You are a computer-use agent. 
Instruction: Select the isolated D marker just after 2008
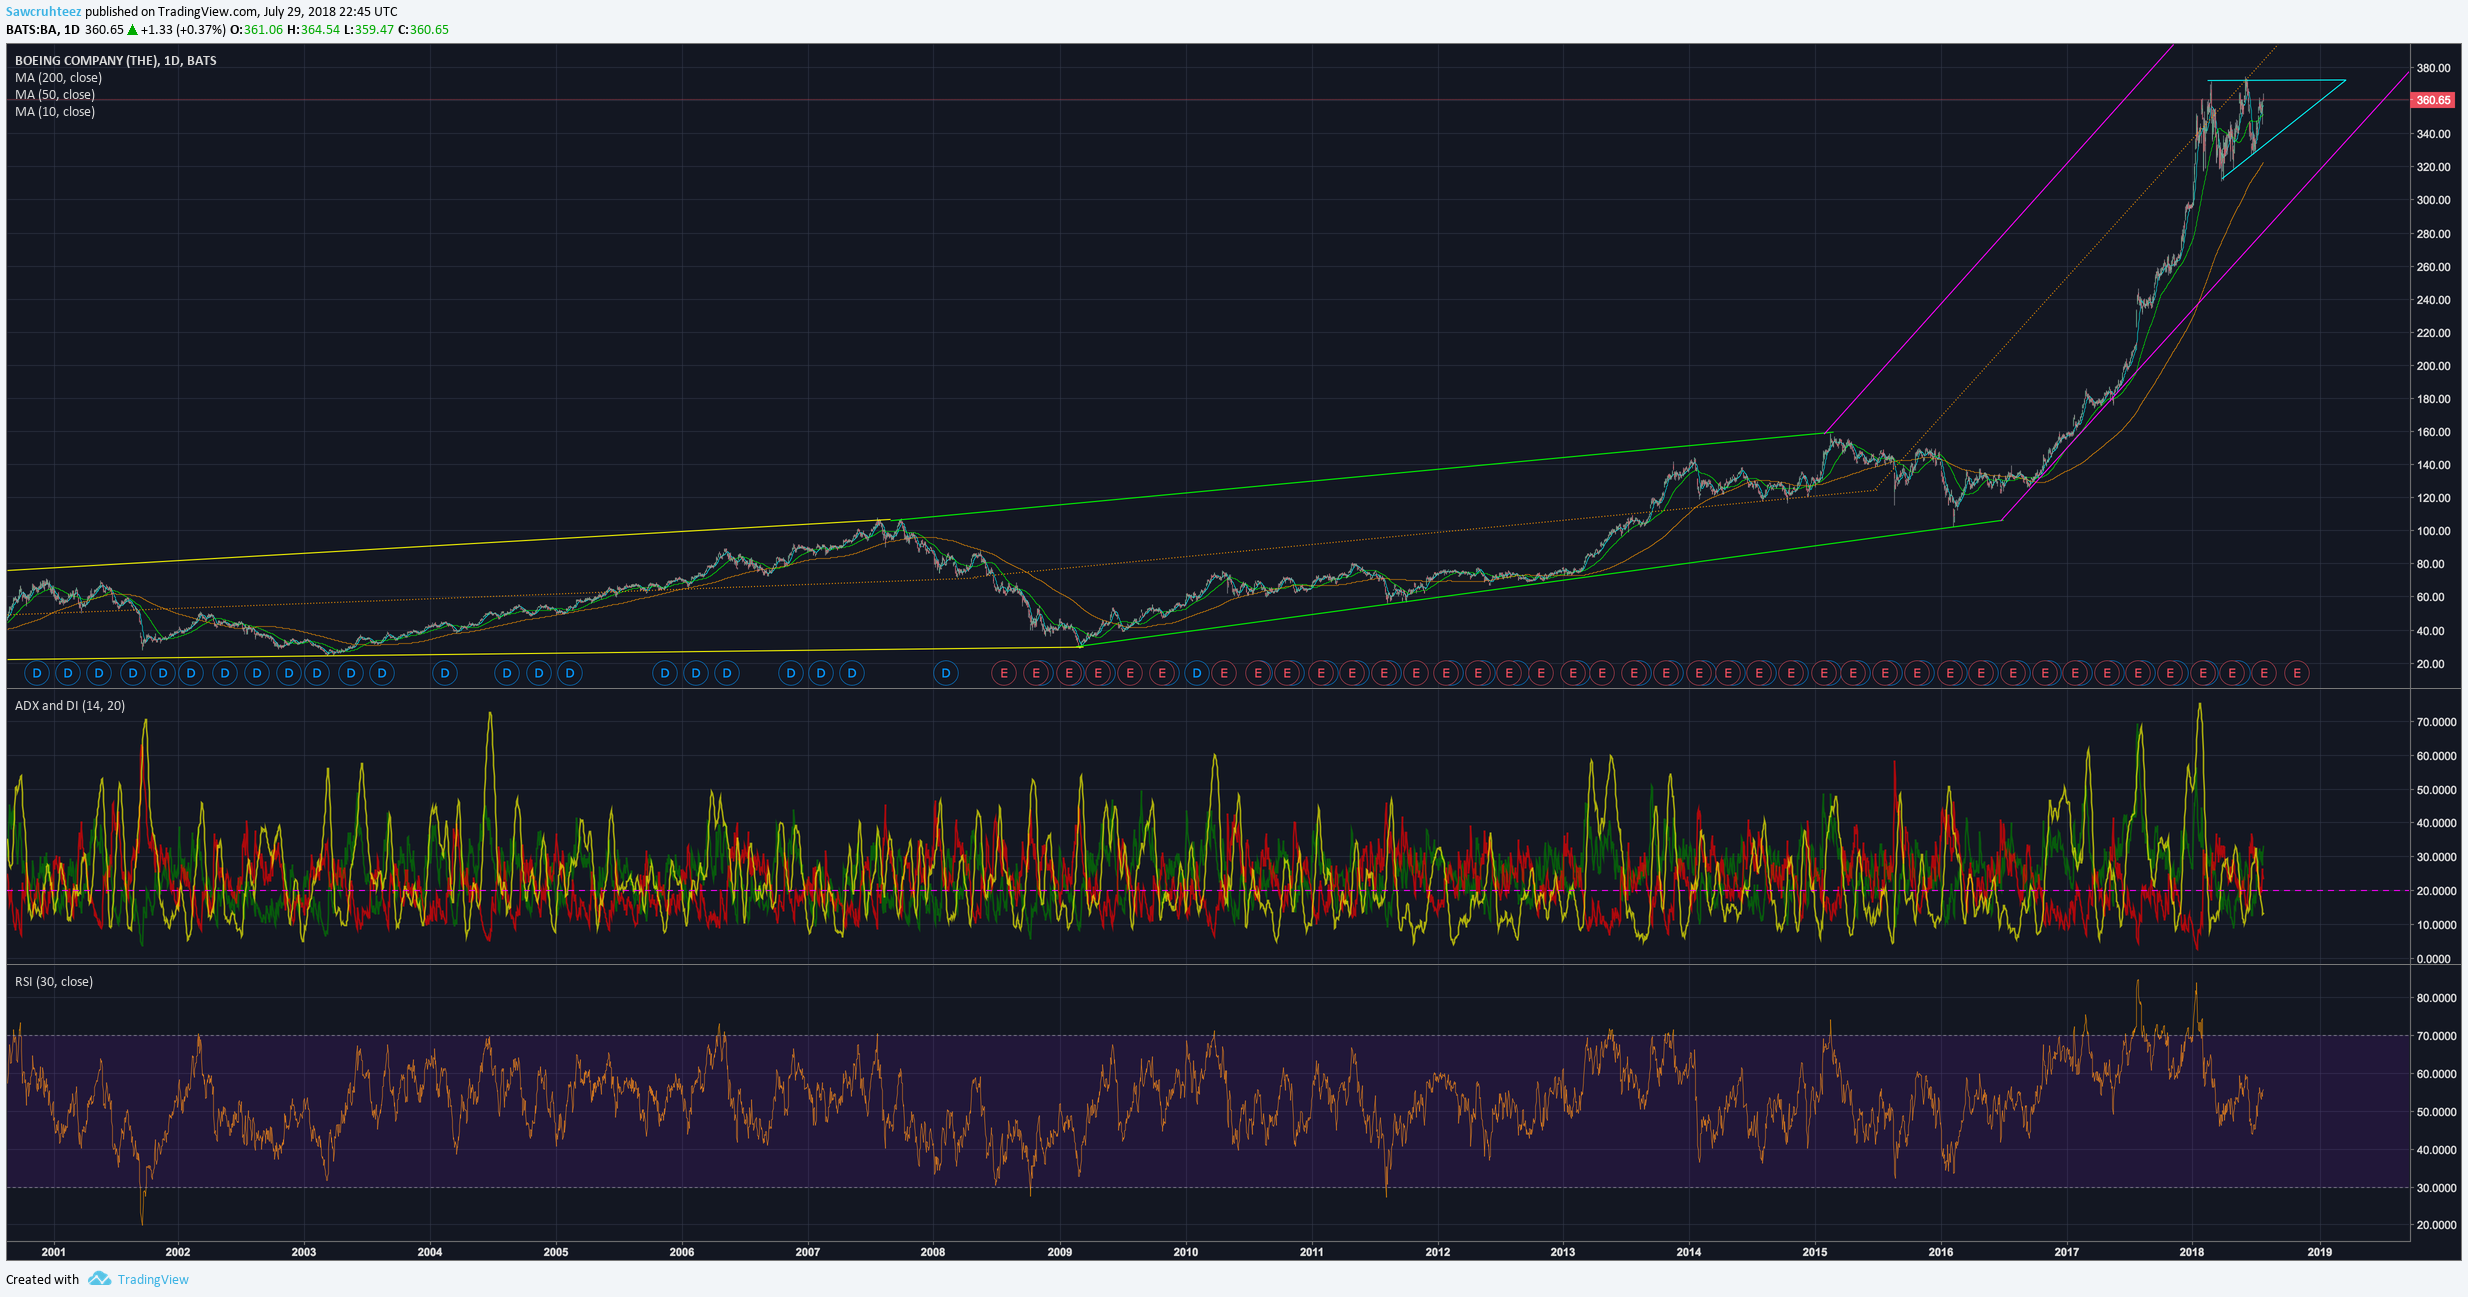[x=946, y=673]
